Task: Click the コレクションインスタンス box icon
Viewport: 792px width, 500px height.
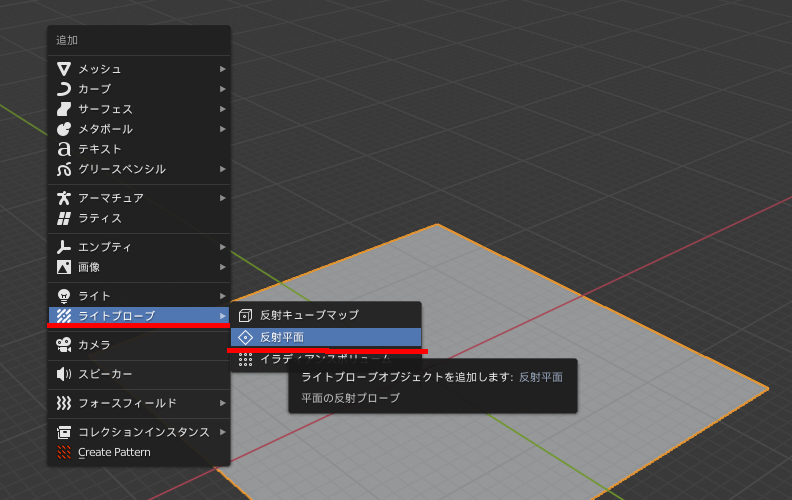Action: click(64, 432)
